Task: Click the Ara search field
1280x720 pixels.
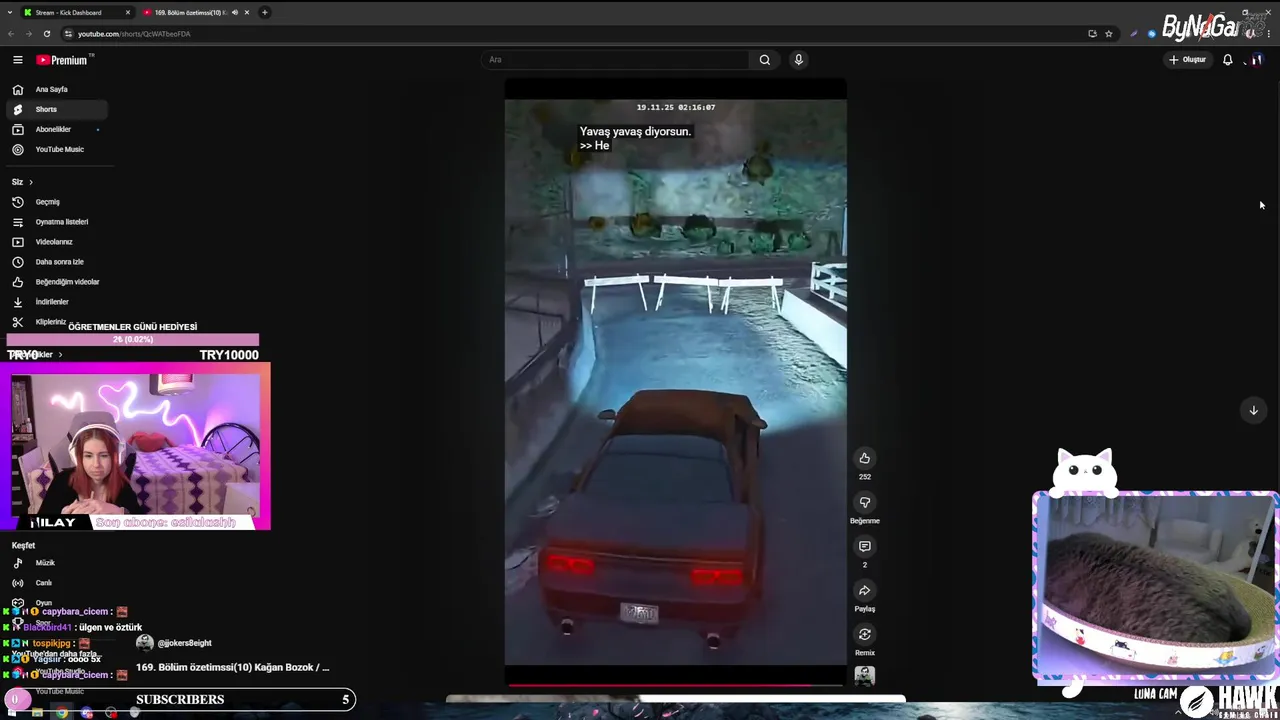Action: [615, 60]
